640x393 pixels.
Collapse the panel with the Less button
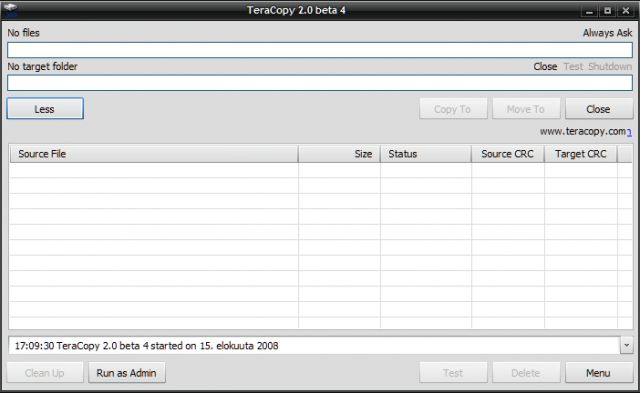[x=45, y=109]
